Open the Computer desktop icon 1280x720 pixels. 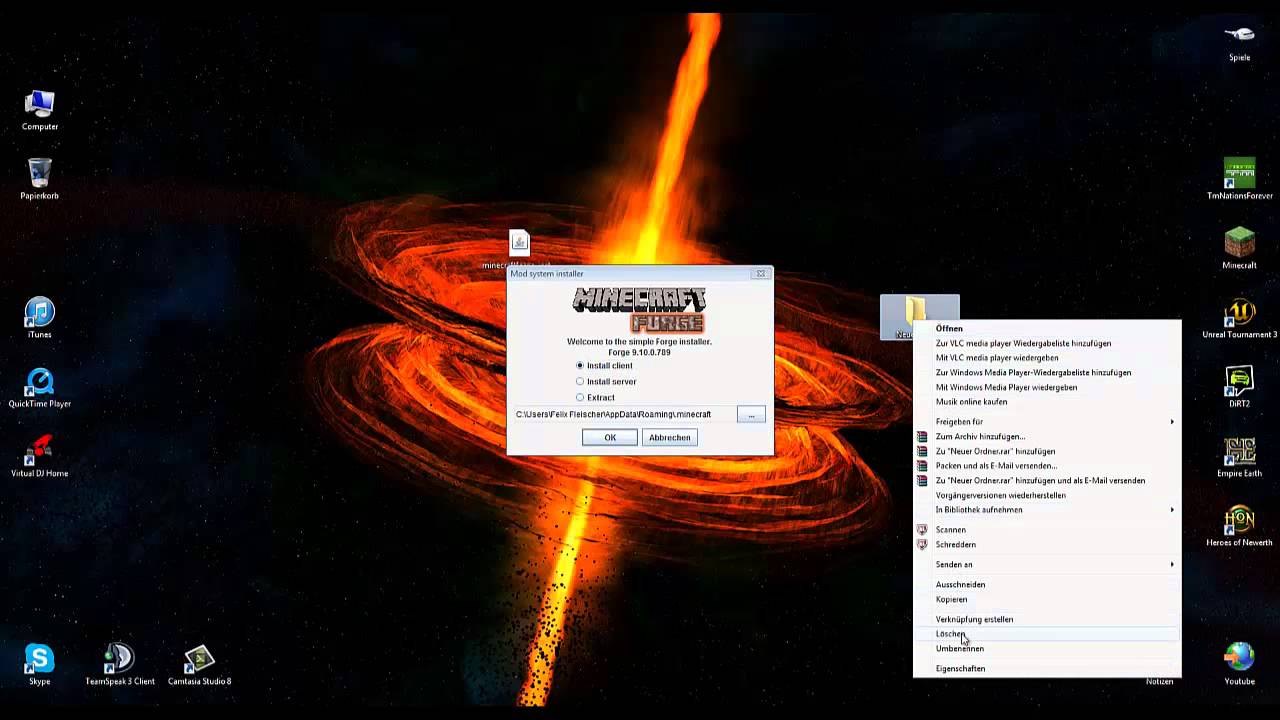coord(40,110)
